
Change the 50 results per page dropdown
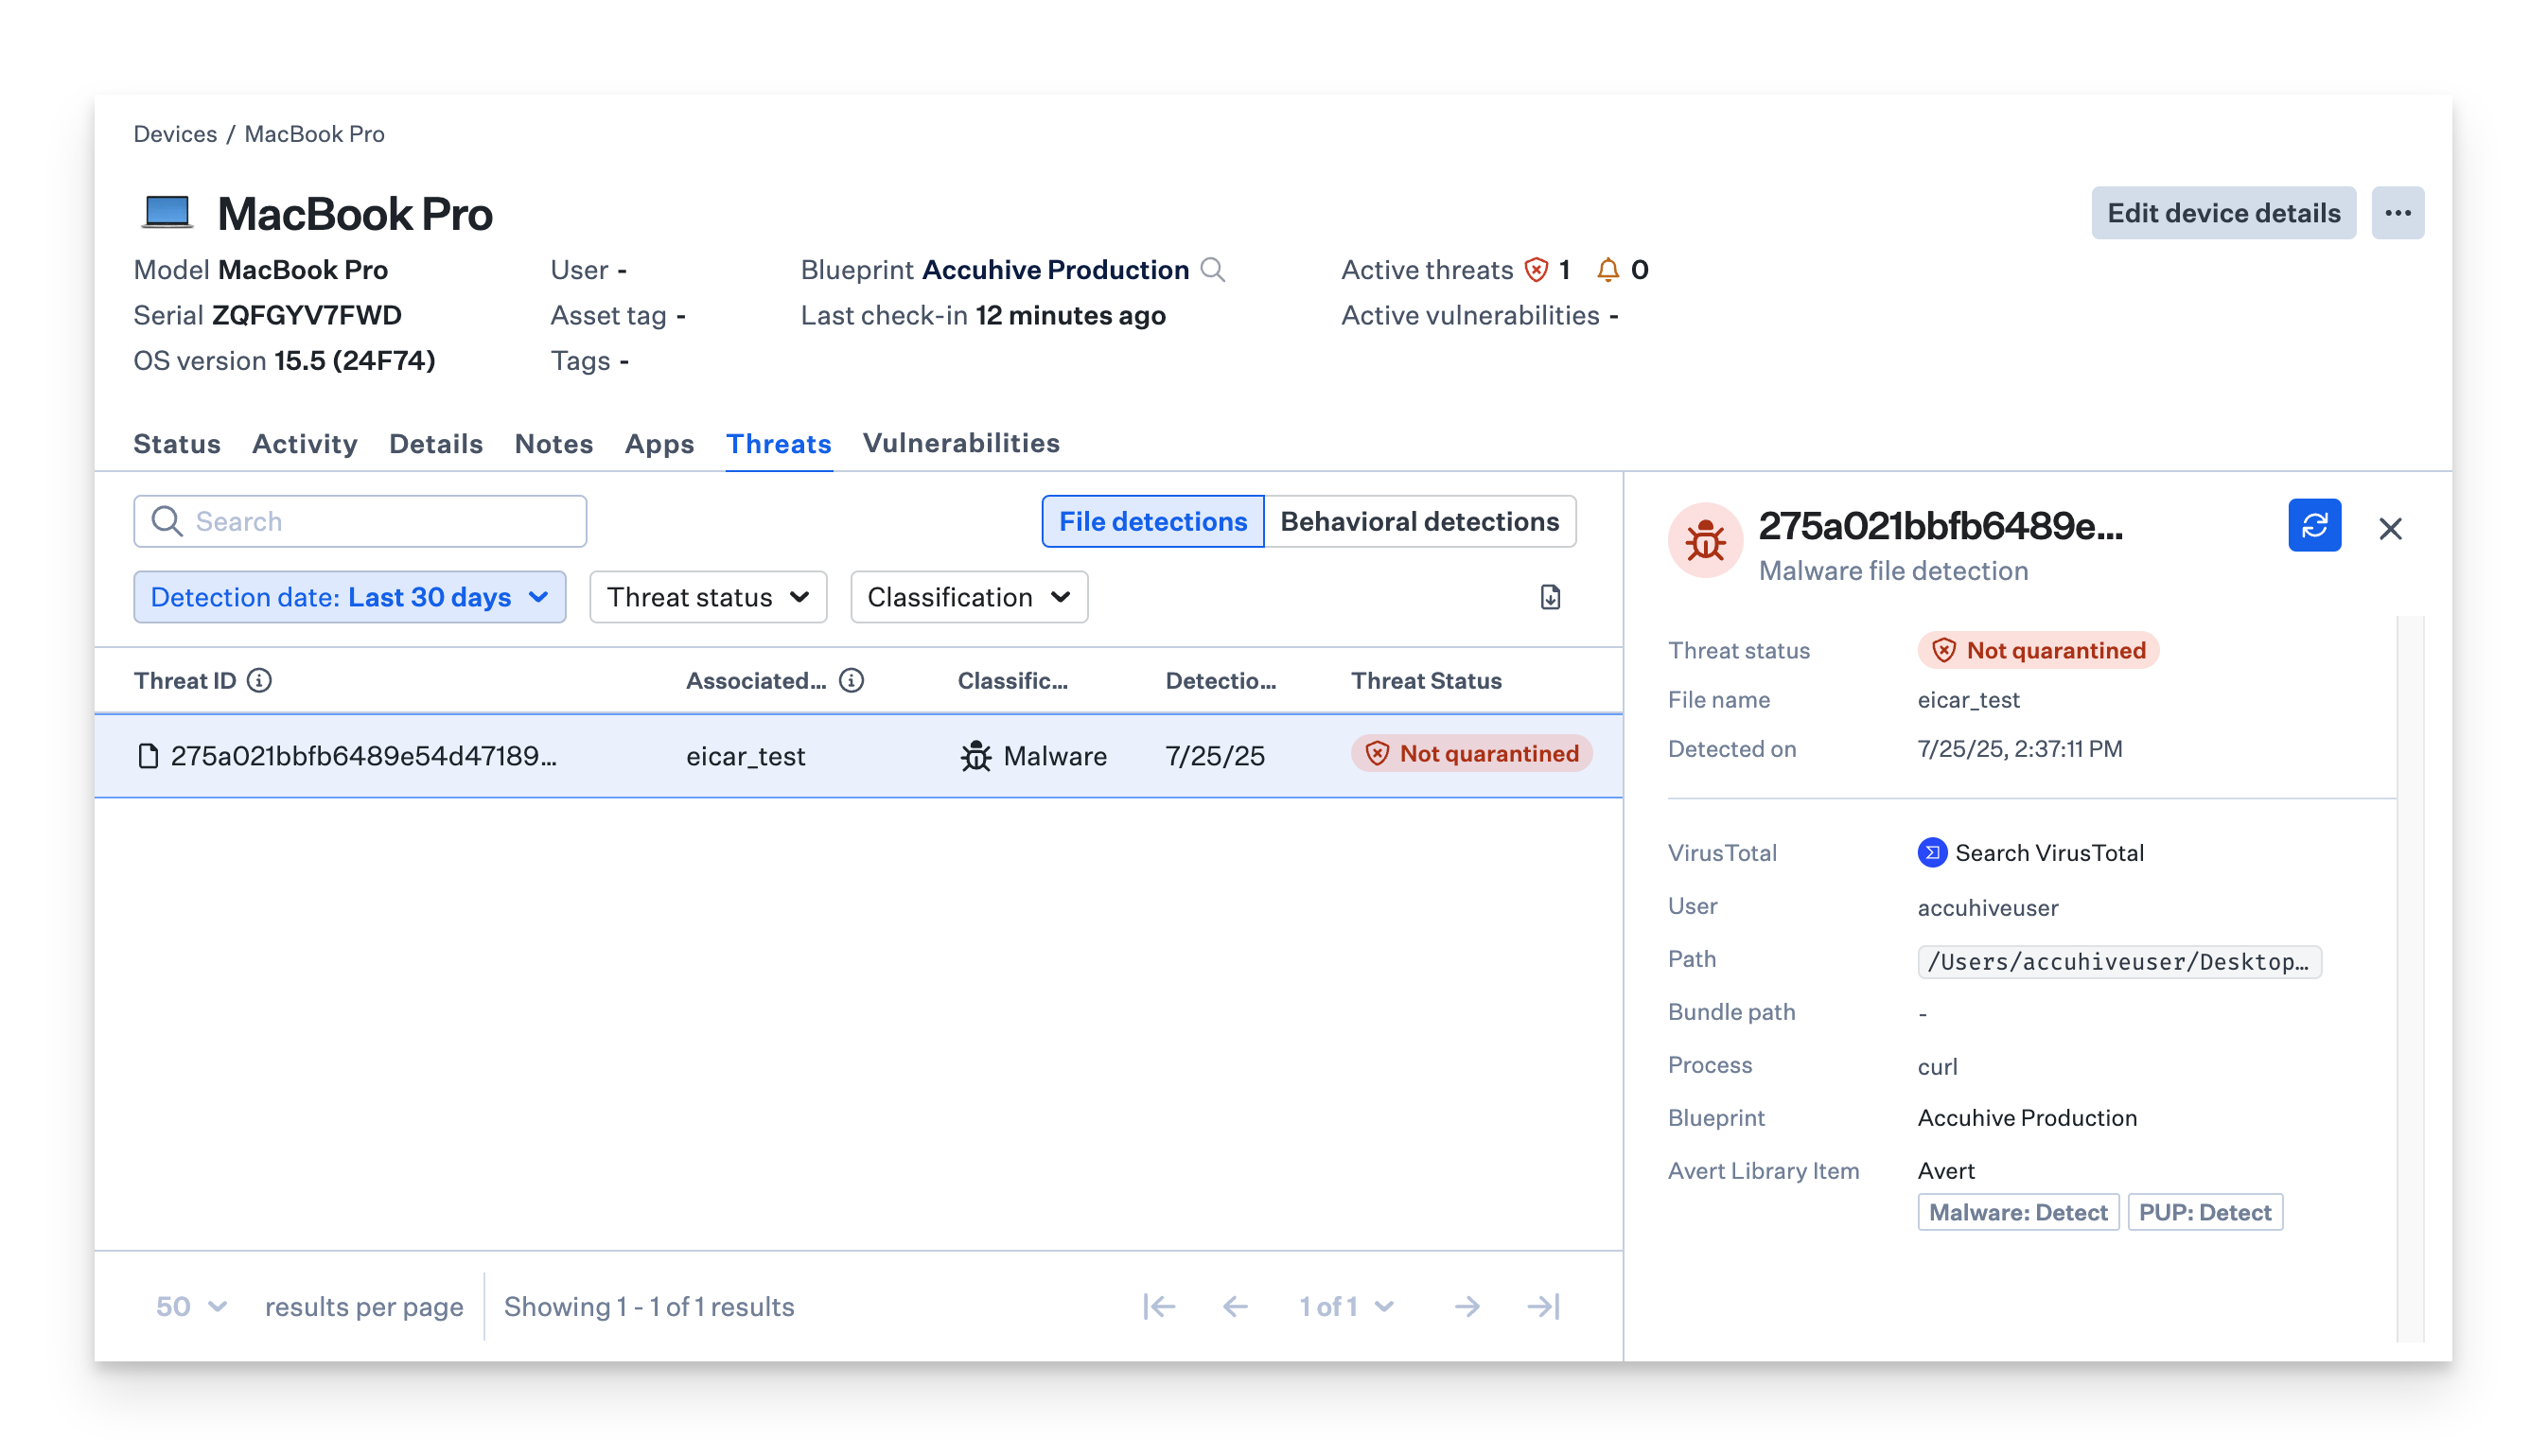click(191, 1306)
